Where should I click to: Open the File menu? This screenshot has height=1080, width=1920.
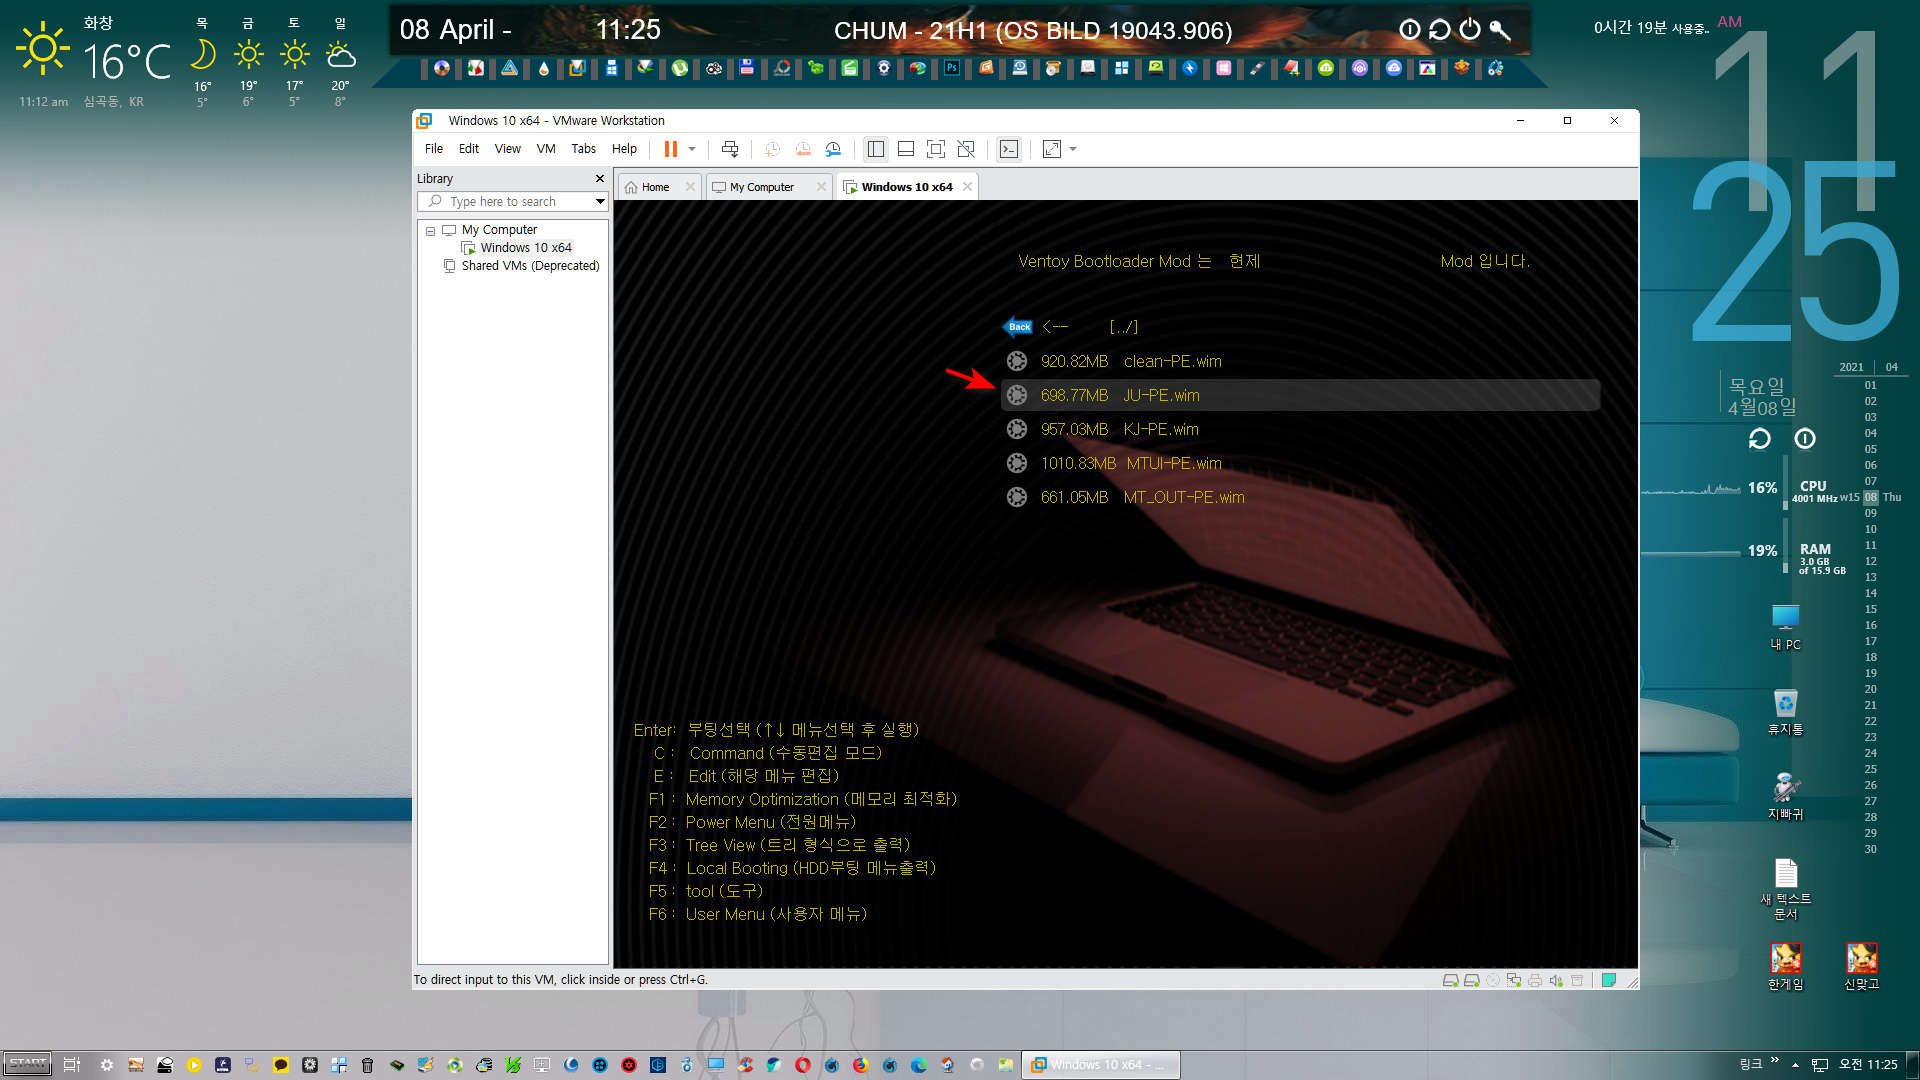[x=434, y=149]
